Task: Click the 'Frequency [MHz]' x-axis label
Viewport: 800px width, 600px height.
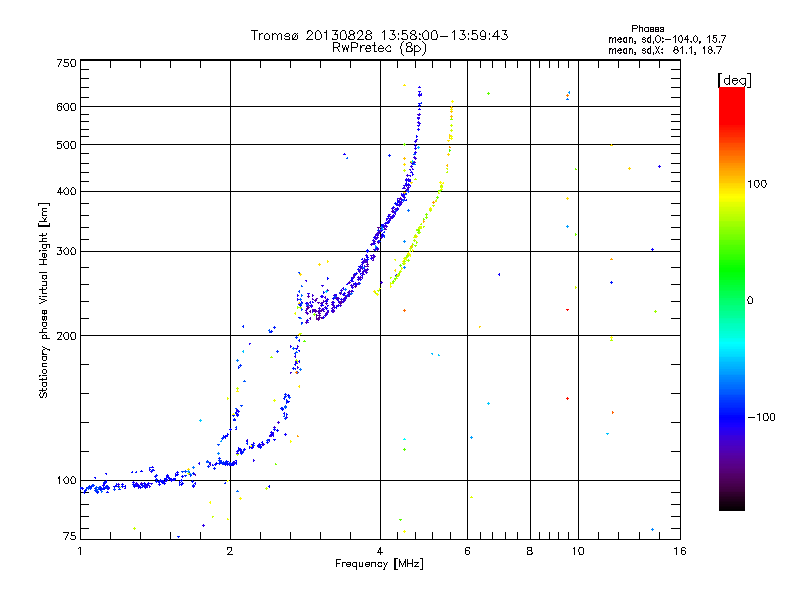Action: point(379,563)
